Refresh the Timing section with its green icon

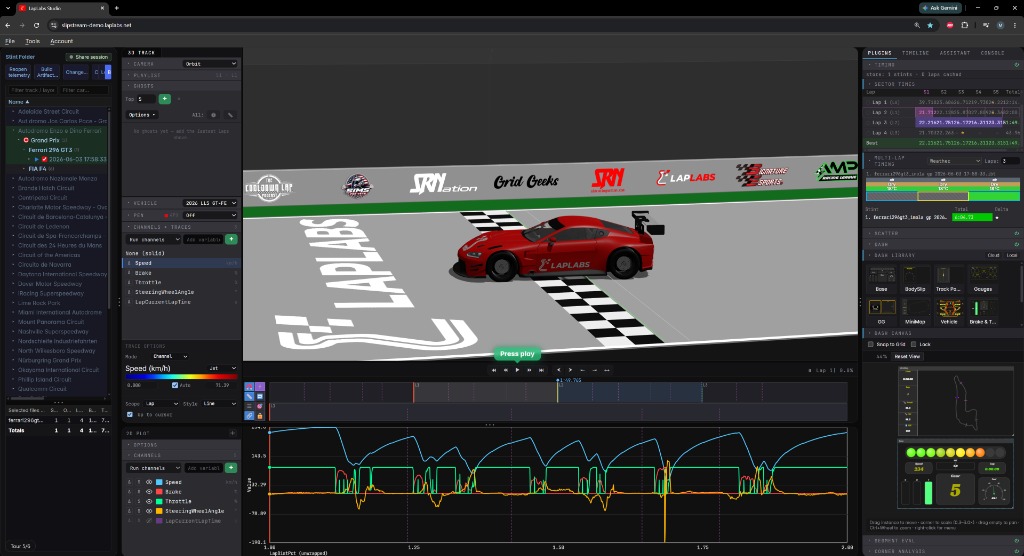(1016, 65)
